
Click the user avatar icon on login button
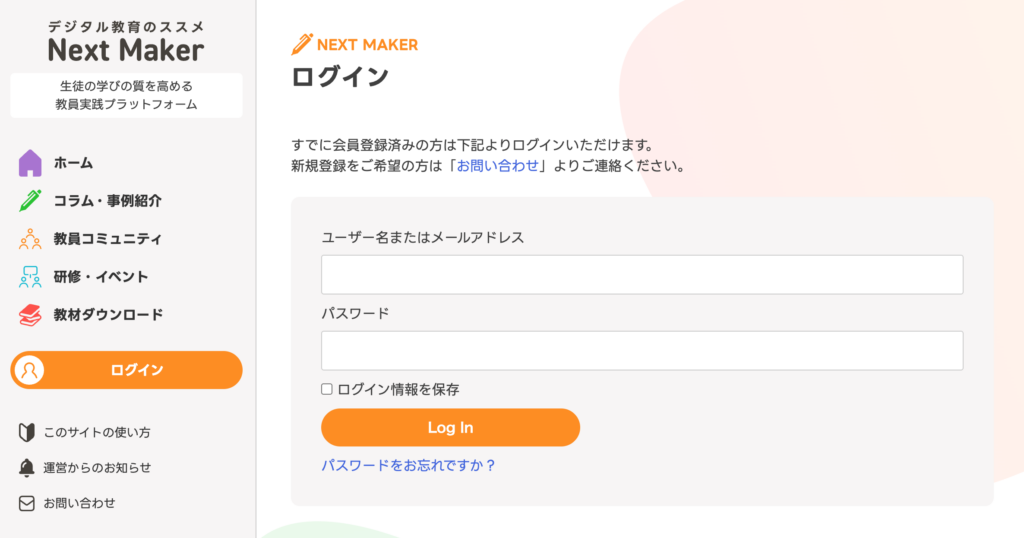click(x=30, y=370)
